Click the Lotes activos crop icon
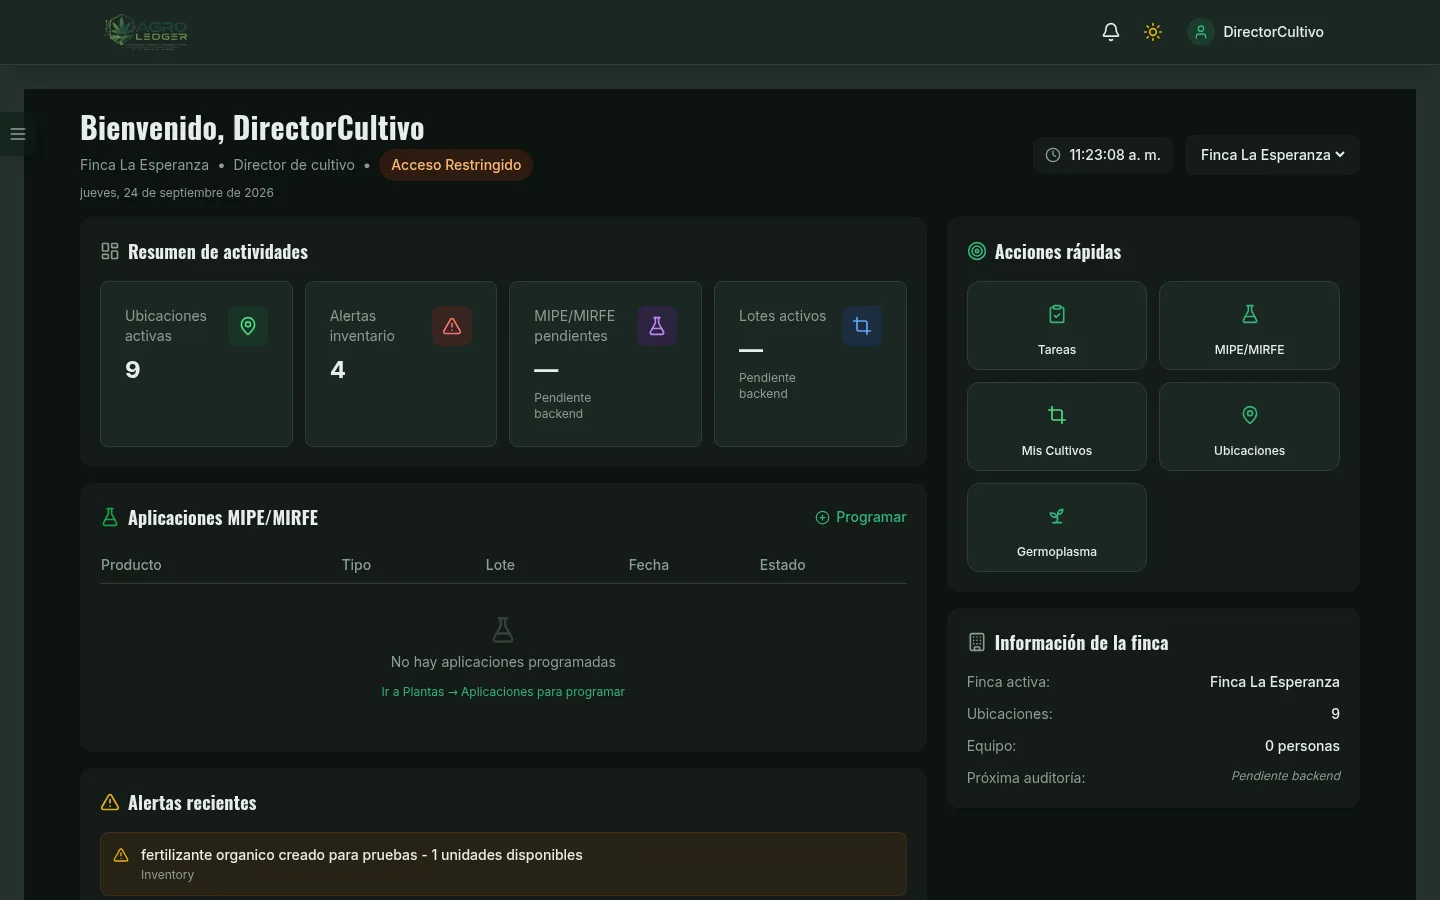Image resolution: width=1440 pixels, height=900 pixels. click(x=862, y=326)
